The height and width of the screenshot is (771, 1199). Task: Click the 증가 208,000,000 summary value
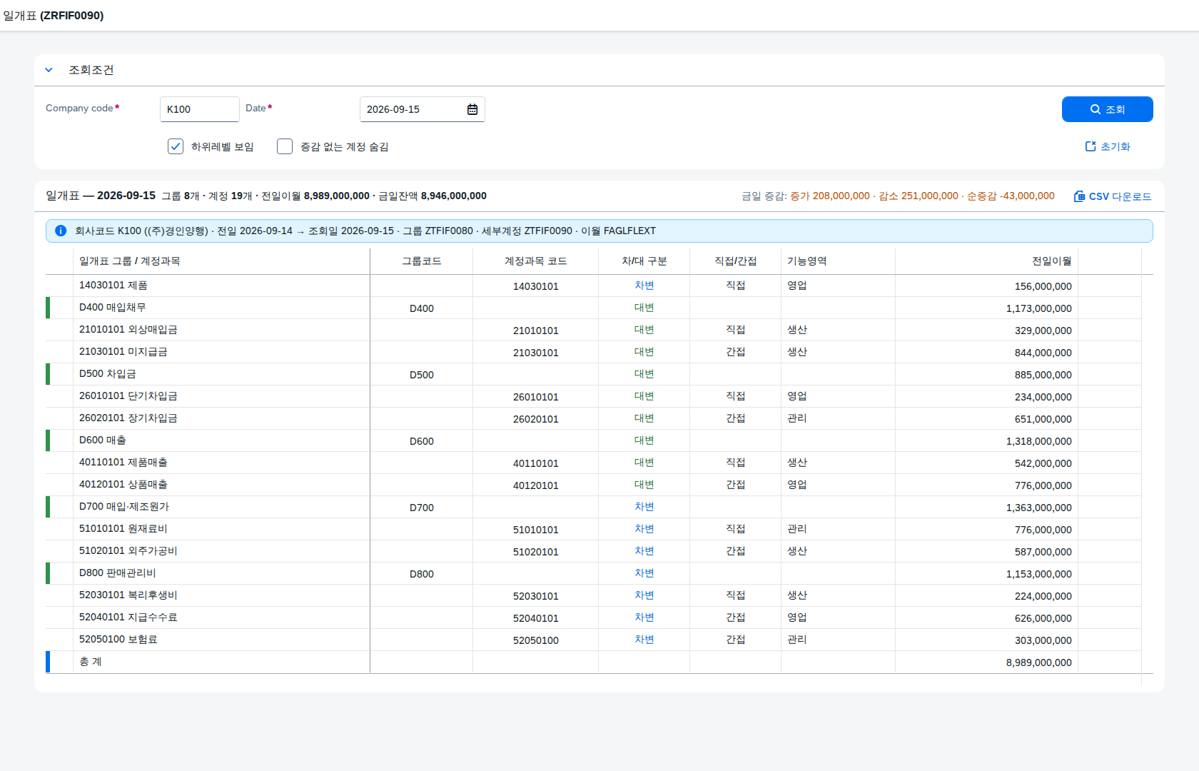point(830,196)
